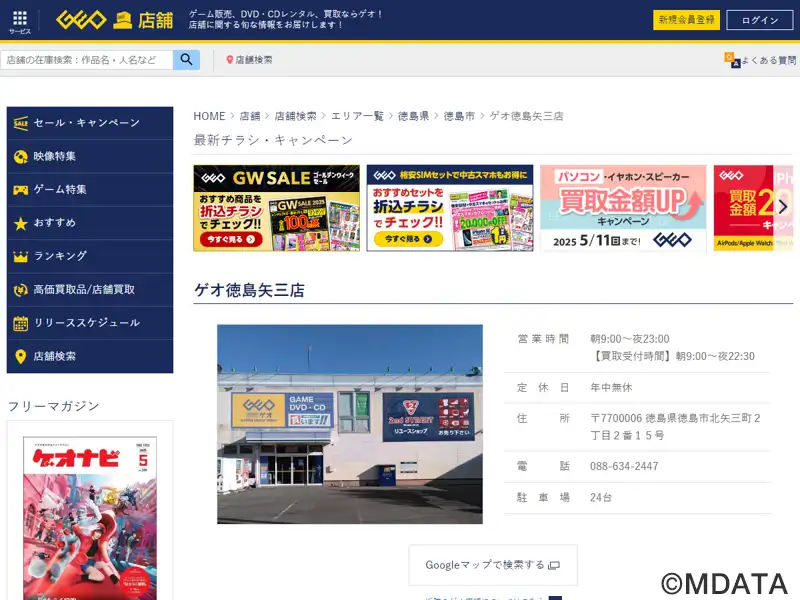This screenshot has width=800, height=600.
Task: Click the yellow pin icon in sidebar
Action: pyautogui.click(x=20, y=357)
